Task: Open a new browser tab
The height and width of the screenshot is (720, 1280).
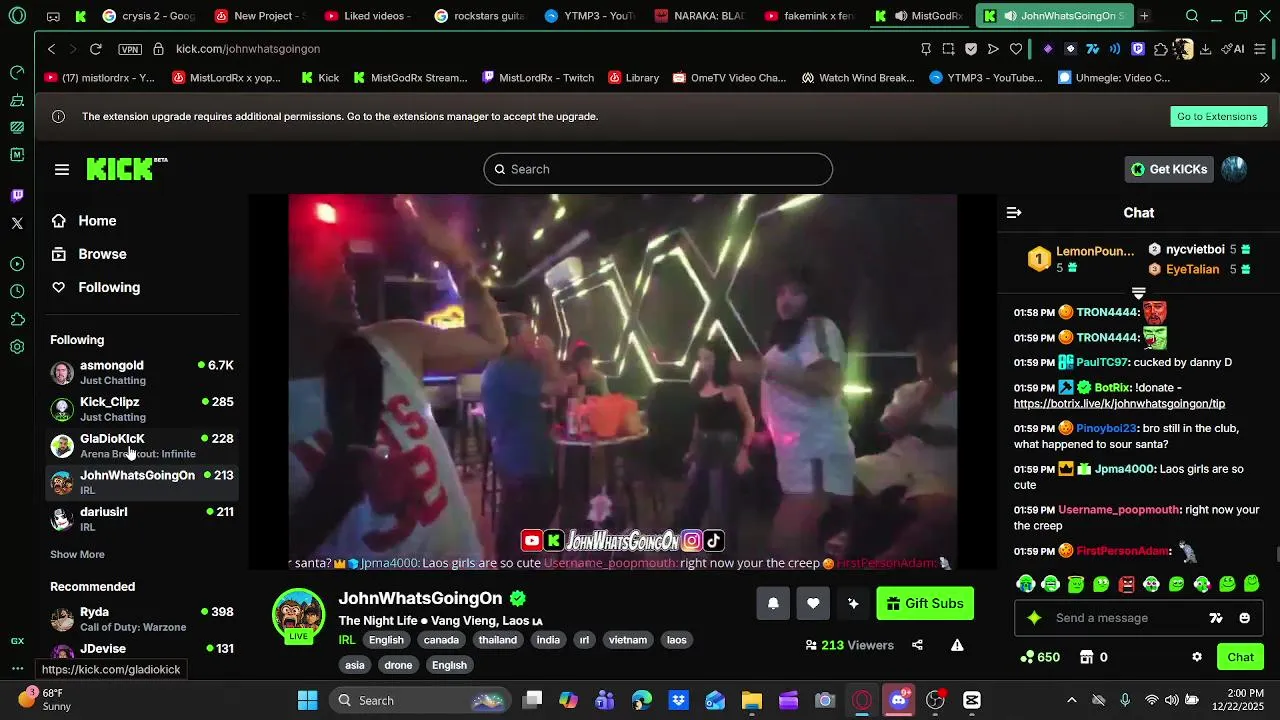Action: click(1144, 16)
